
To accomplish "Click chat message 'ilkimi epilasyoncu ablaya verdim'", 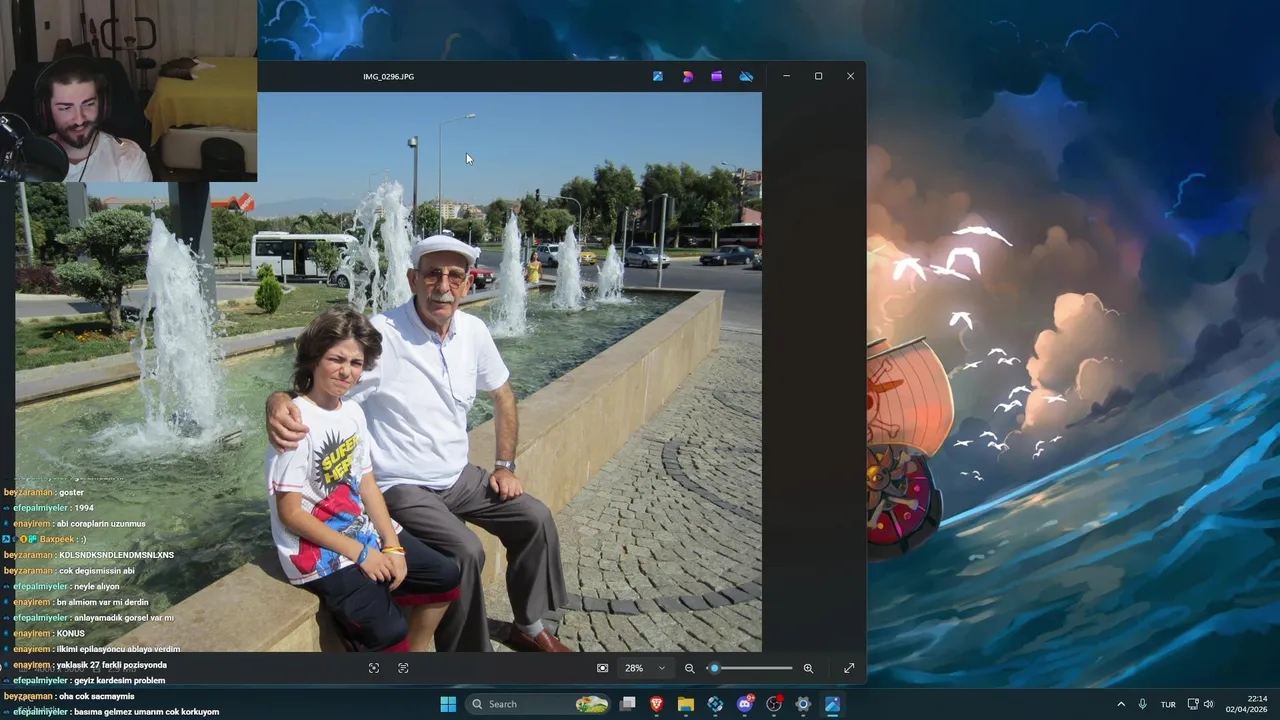I will (119, 650).
